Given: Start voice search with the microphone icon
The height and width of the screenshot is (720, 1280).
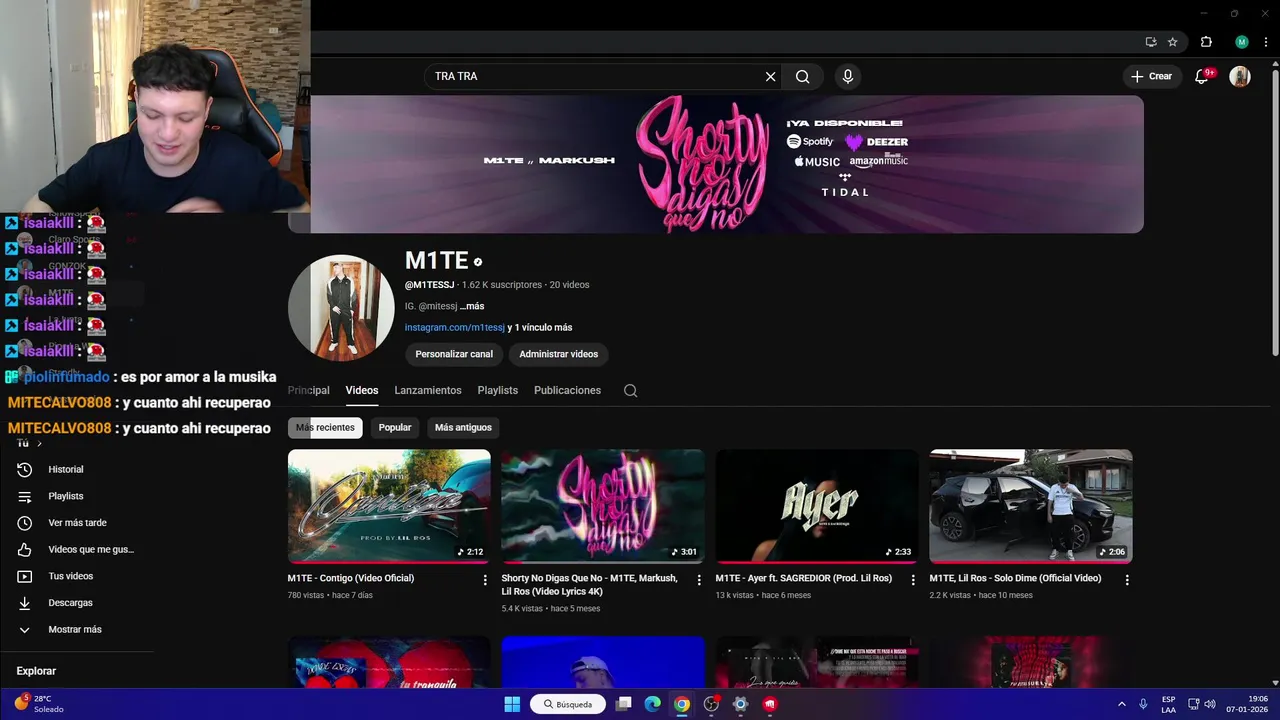Looking at the screenshot, I should click(x=848, y=76).
